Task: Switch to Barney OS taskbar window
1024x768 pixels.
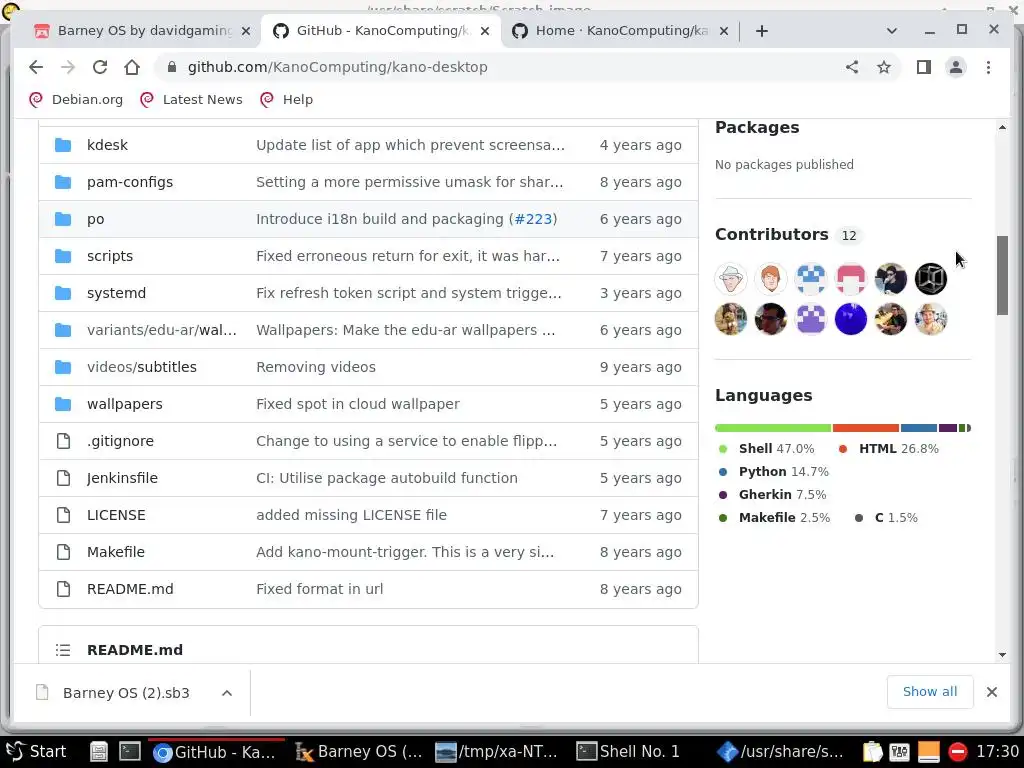Action: click(359, 752)
